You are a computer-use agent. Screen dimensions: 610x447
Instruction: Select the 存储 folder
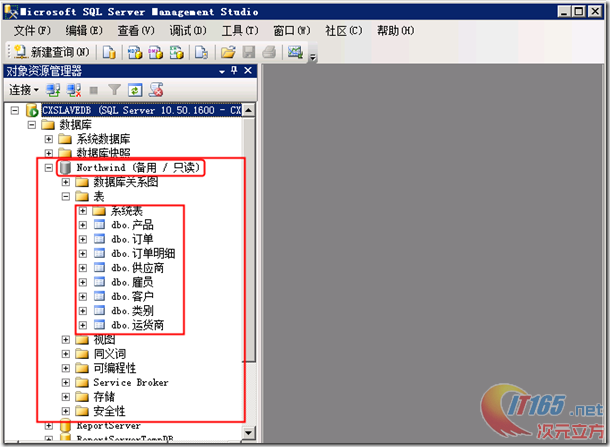(104, 397)
